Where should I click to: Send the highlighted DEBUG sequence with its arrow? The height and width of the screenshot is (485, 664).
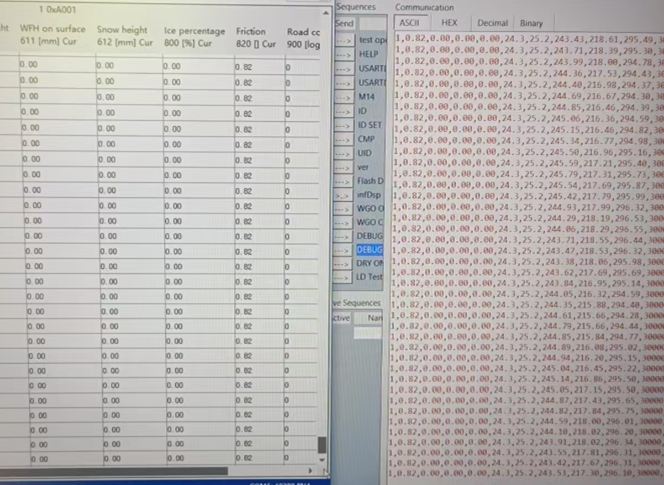[x=342, y=250]
